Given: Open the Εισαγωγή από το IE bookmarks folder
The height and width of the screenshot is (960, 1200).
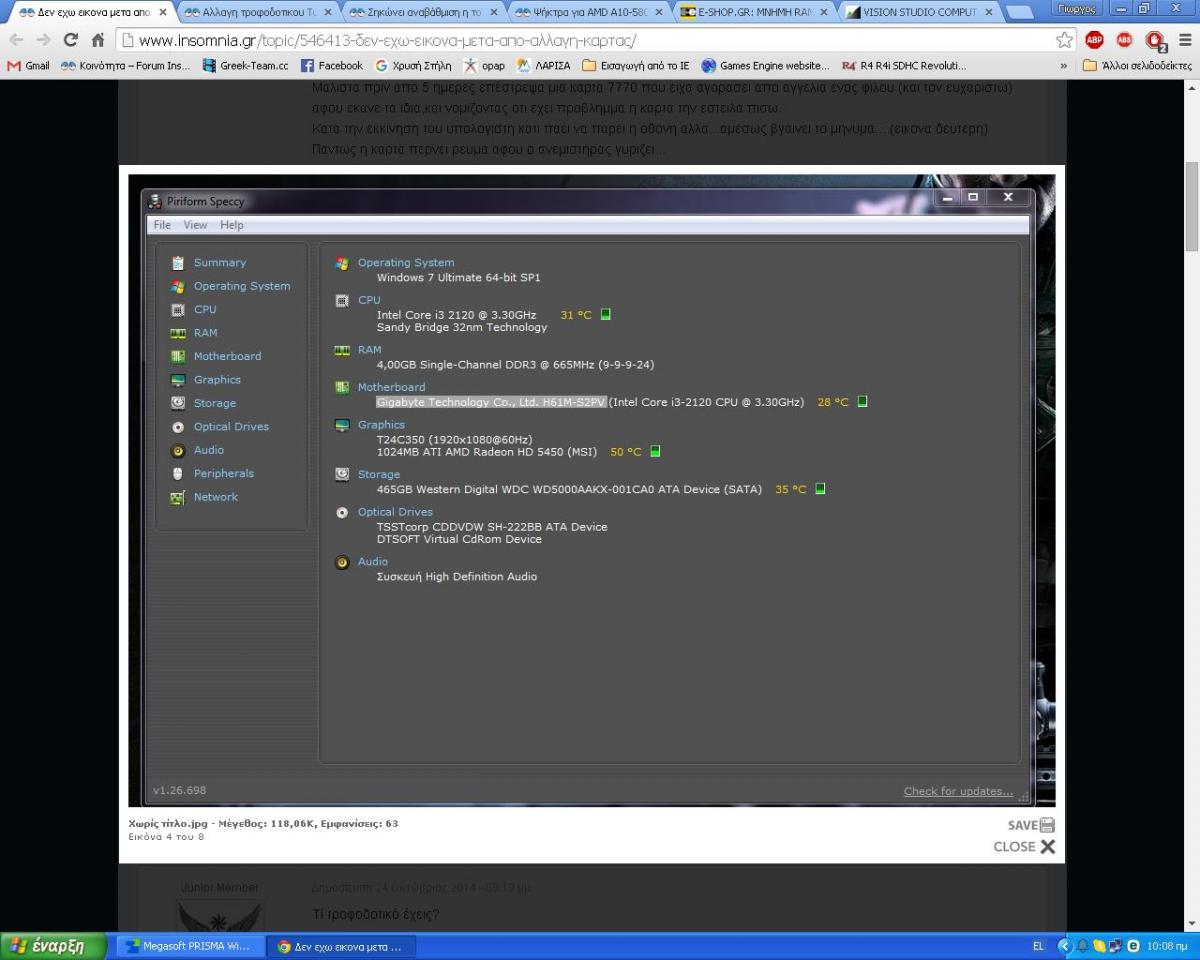Looking at the screenshot, I should pos(635,65).
